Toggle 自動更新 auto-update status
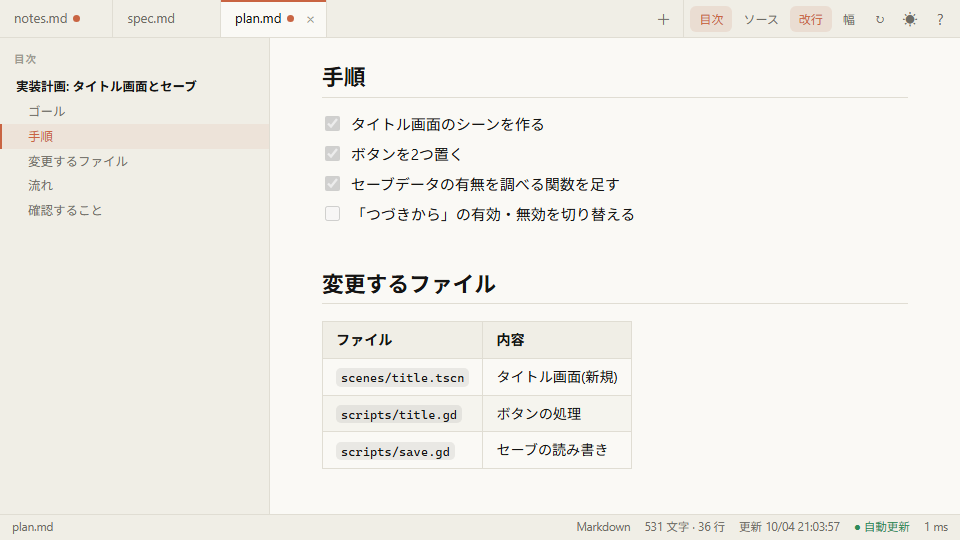This screenshot has width=960, height=540. pyautogui.click(x=882, y=527)
